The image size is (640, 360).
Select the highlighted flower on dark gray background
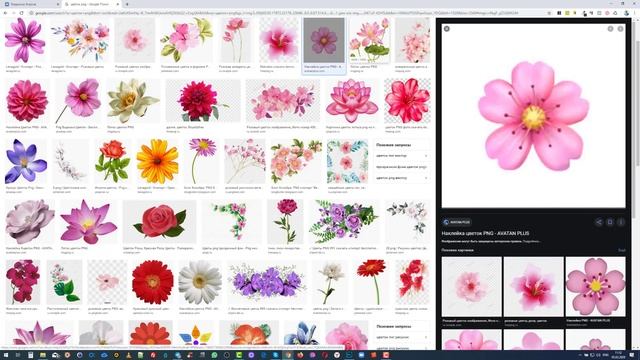point(324,40)
